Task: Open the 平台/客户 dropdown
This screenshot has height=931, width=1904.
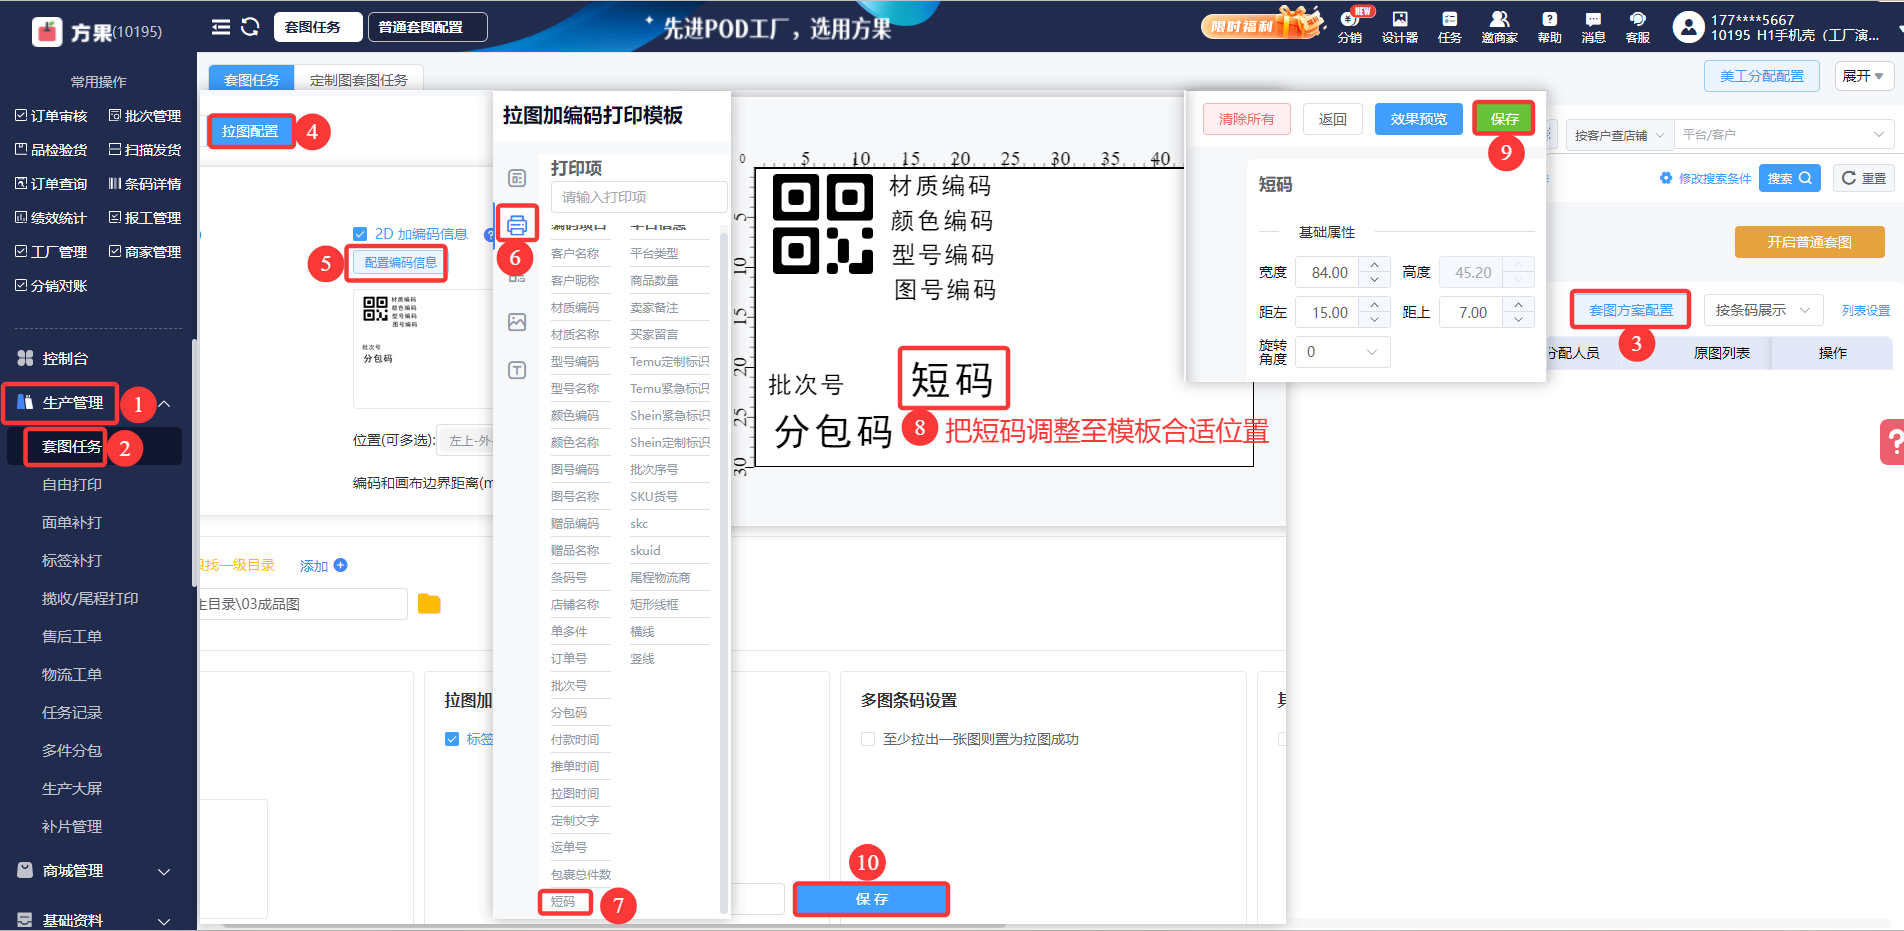Action: point(1784,135)
